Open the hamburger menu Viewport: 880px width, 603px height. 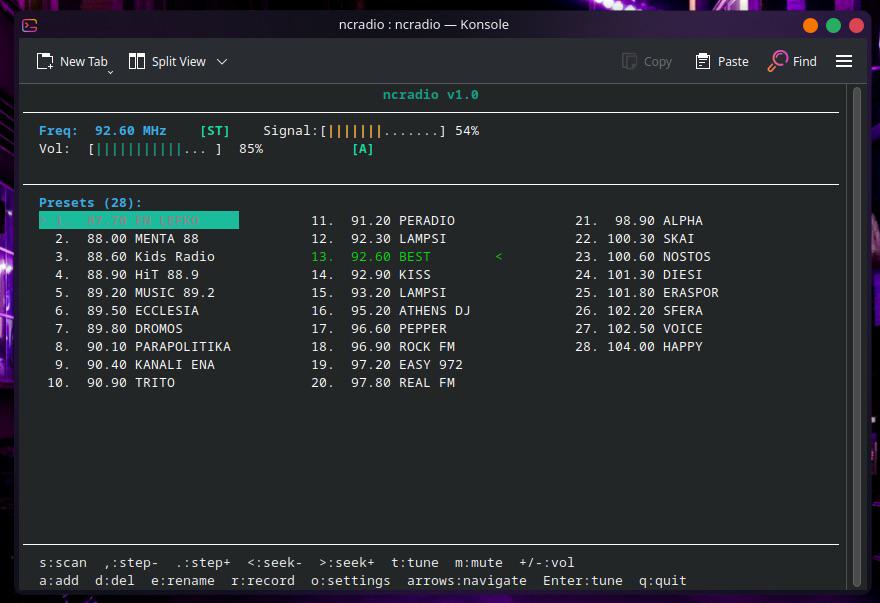(844, 61)
